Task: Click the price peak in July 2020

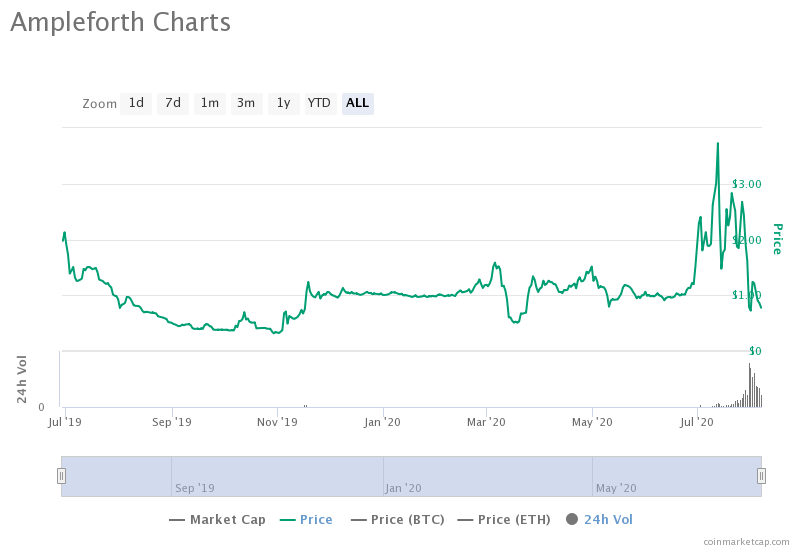Action: (x=718, y=144)
